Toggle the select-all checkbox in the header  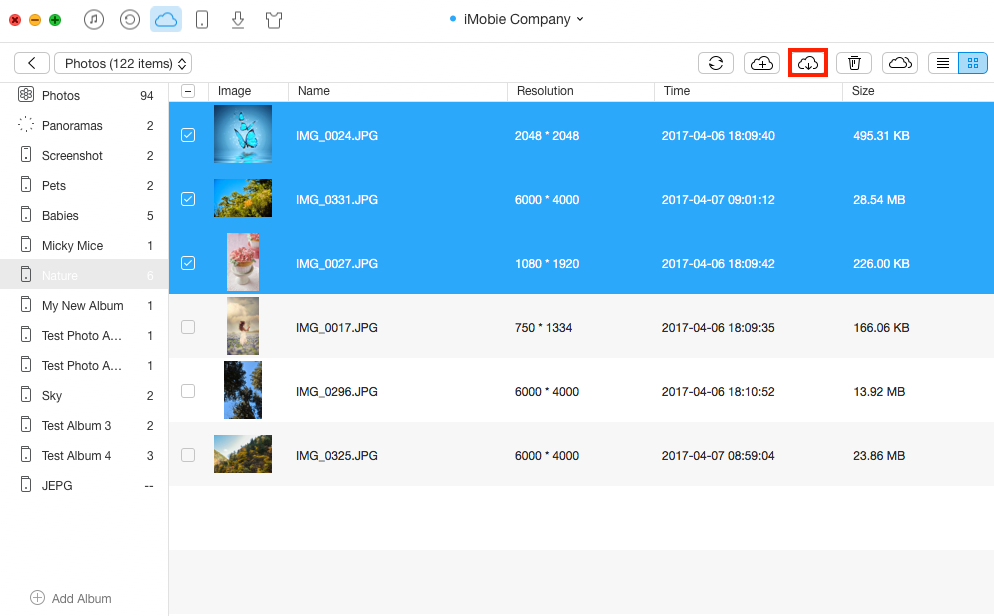[188, 91]
